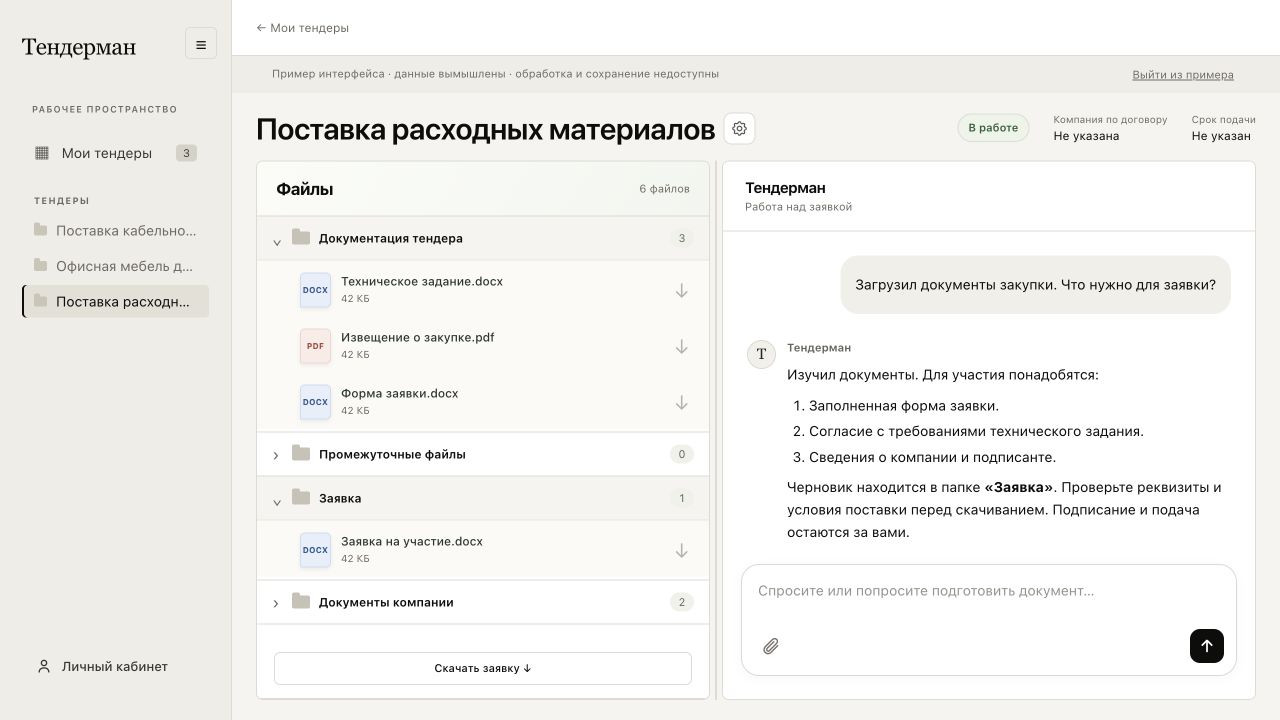Image resolution: width=1280 pixels, height=720 pixels.
Task: Expand the Документы компании folder chevron
Action: [x=276, y=603]
